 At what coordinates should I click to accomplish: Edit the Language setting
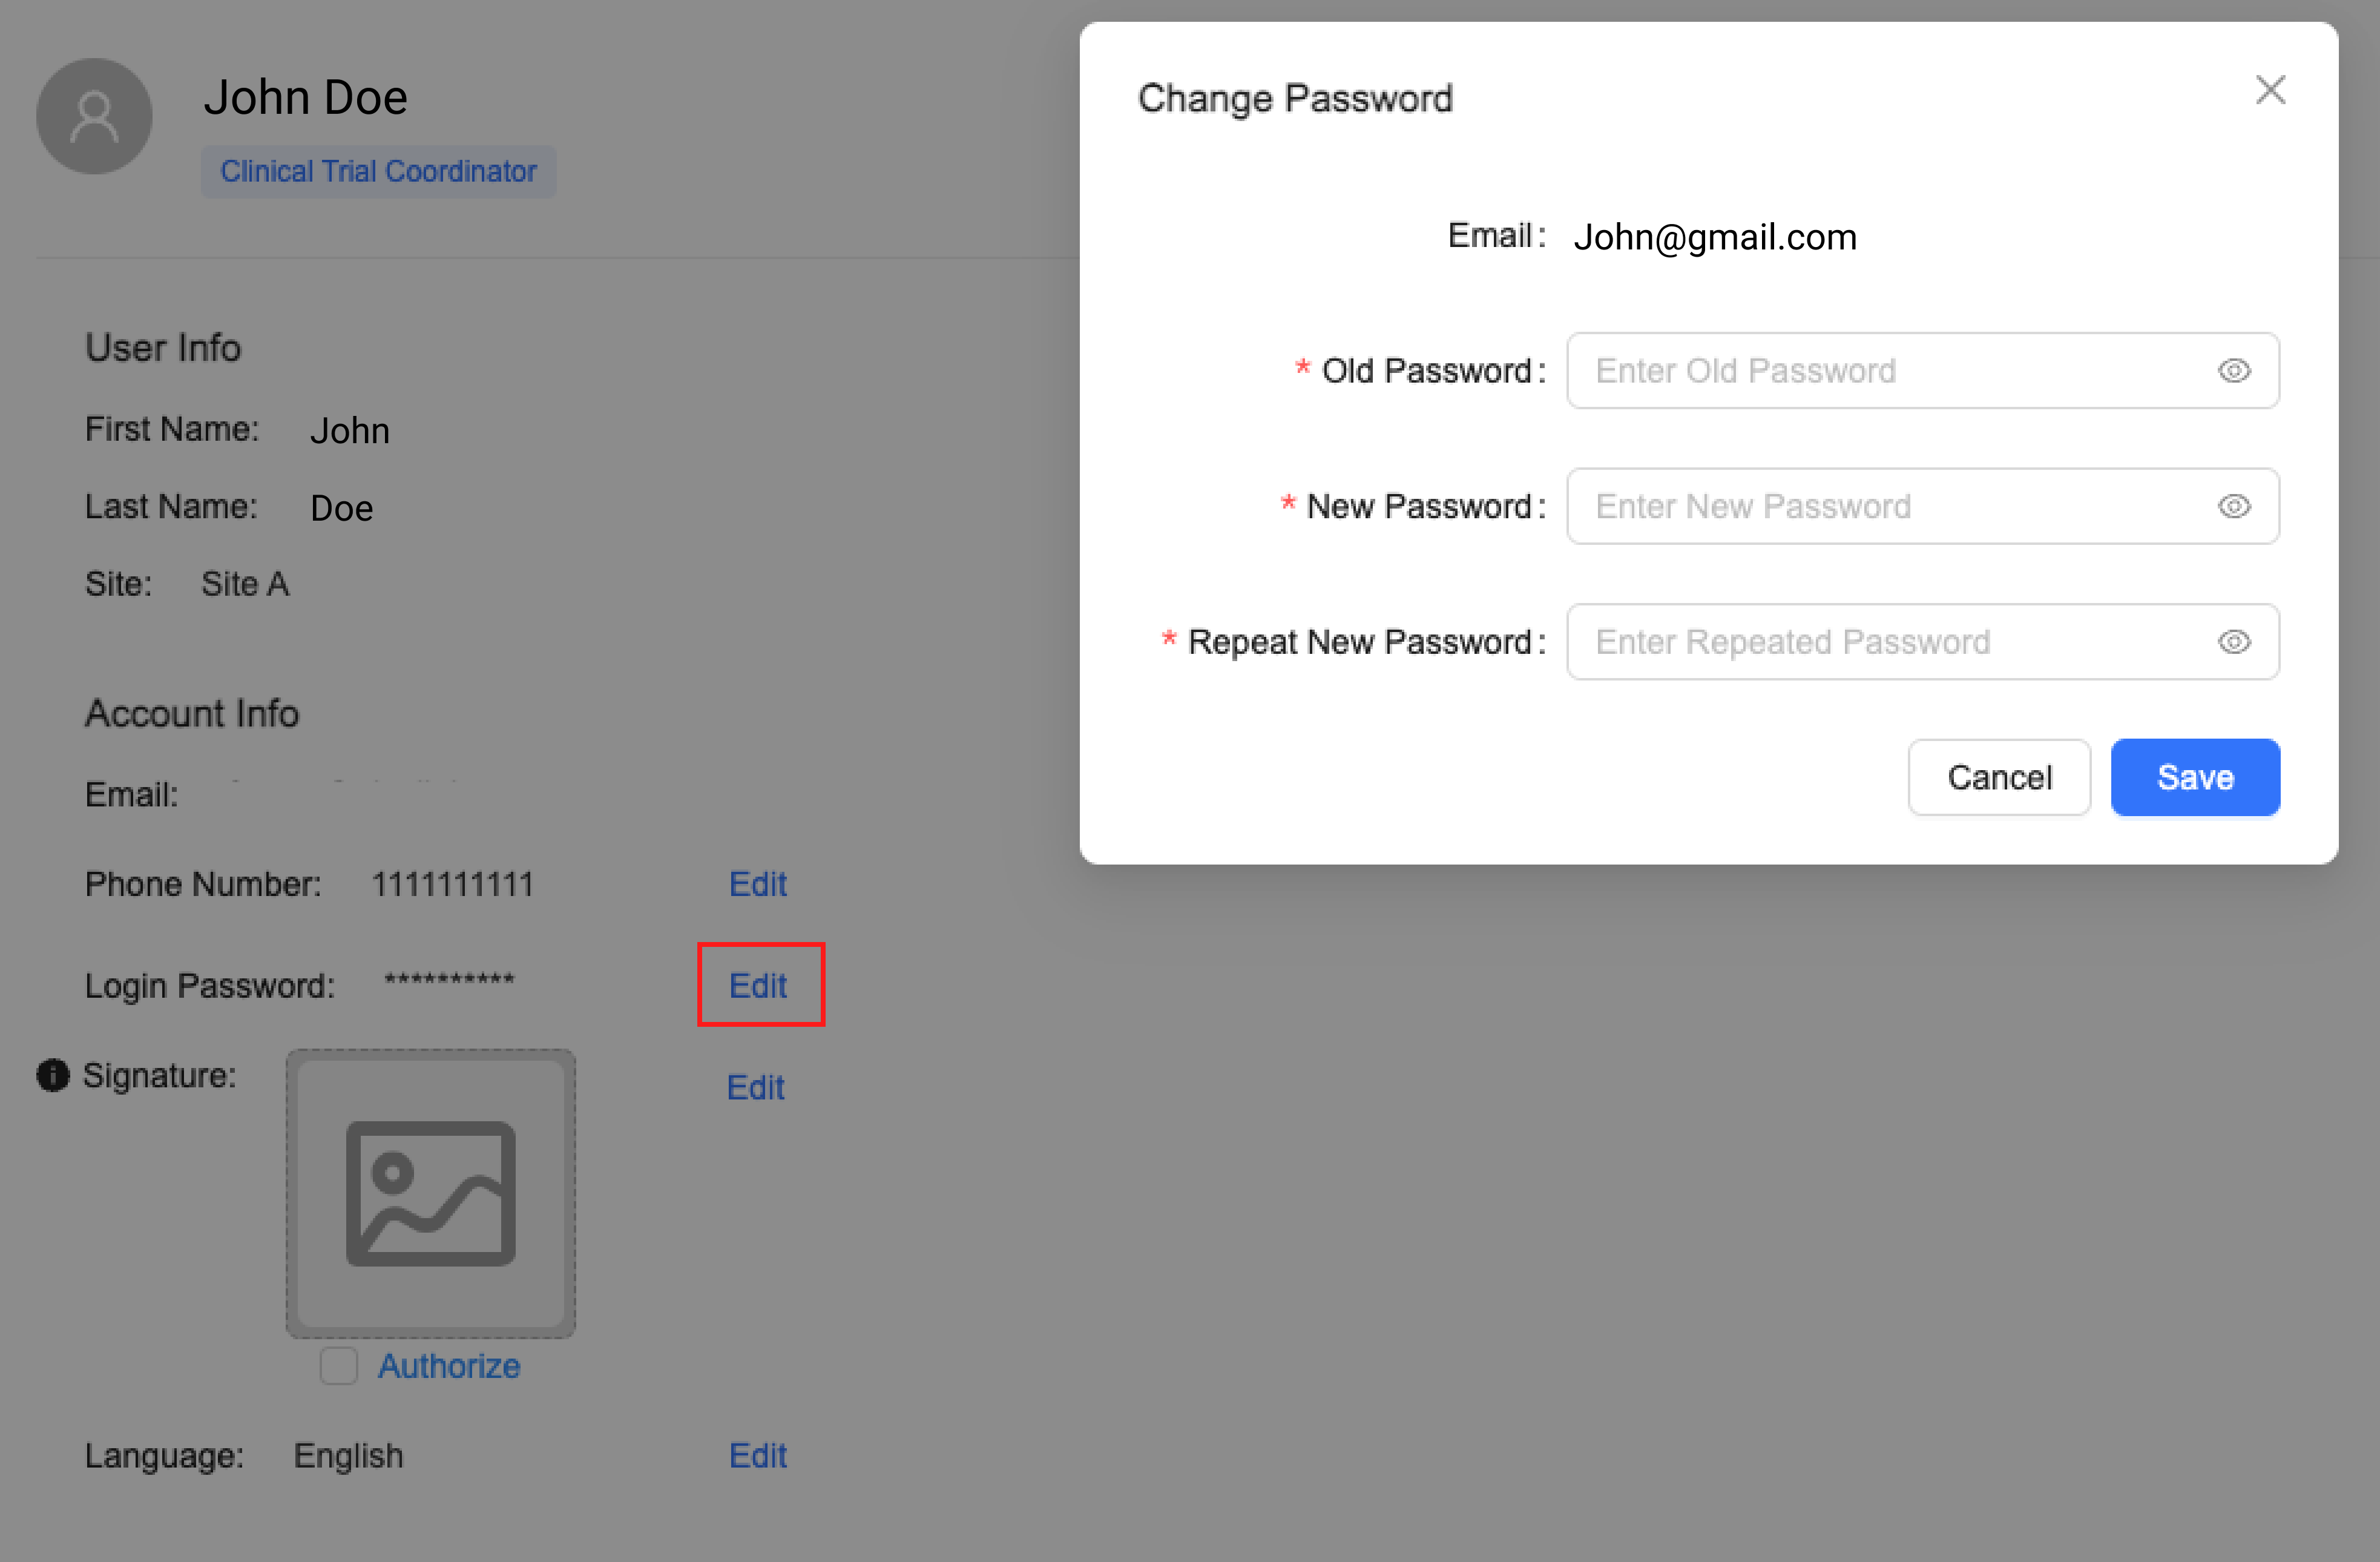click(x=758, y=1456)
